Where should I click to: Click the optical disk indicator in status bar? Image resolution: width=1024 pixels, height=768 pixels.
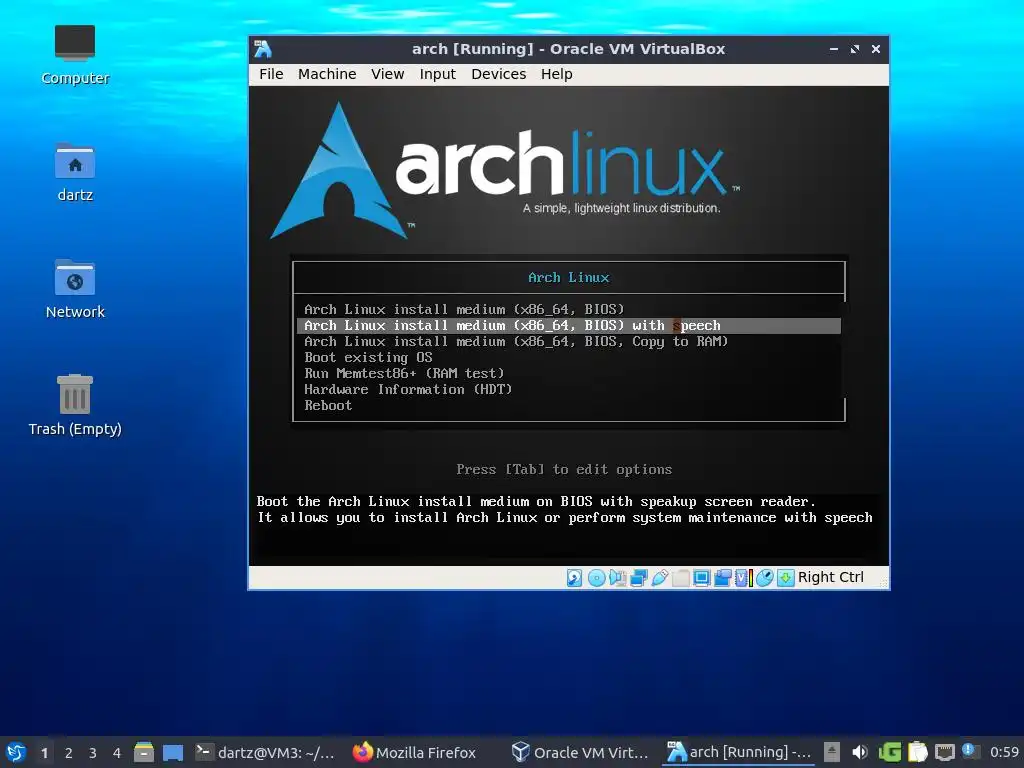tap(596, 578)
